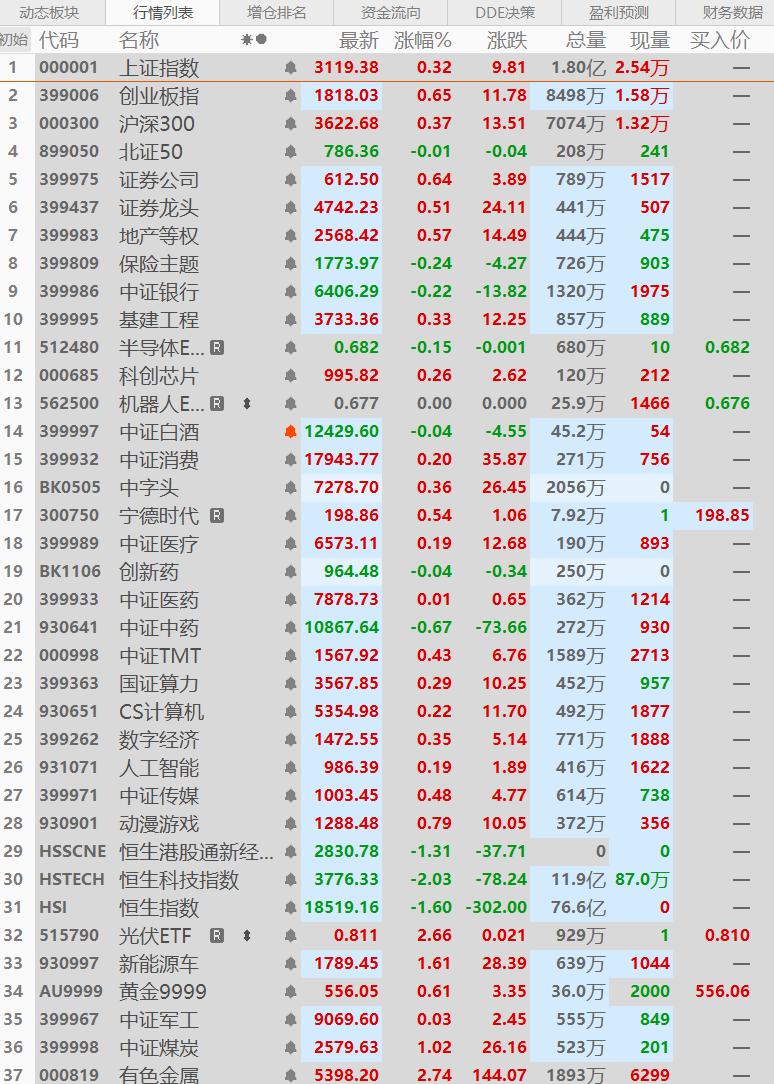Select the 盈利预测 tab
Viewport: 774px width, 1084px height.
(619, 12)
